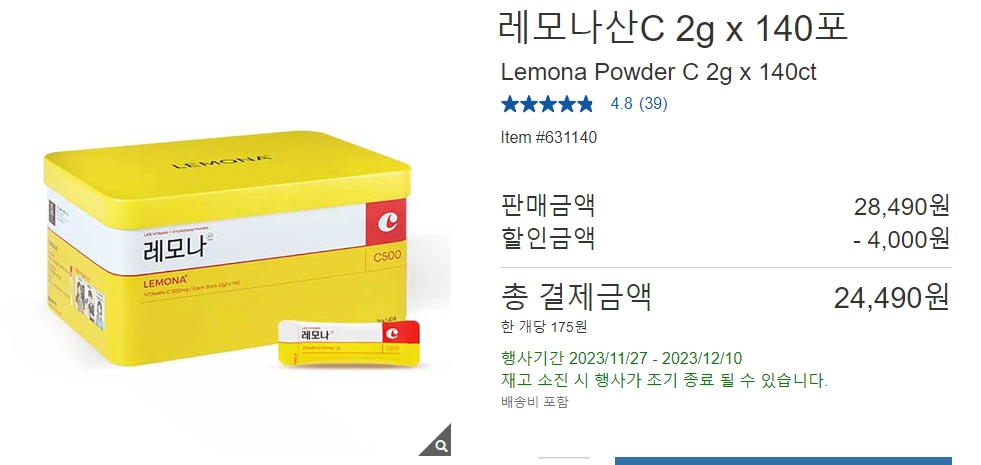The image size is (981, 465).
Task: Click the Korean product title 레모나산C 2g x 140포
Action: 673,29
